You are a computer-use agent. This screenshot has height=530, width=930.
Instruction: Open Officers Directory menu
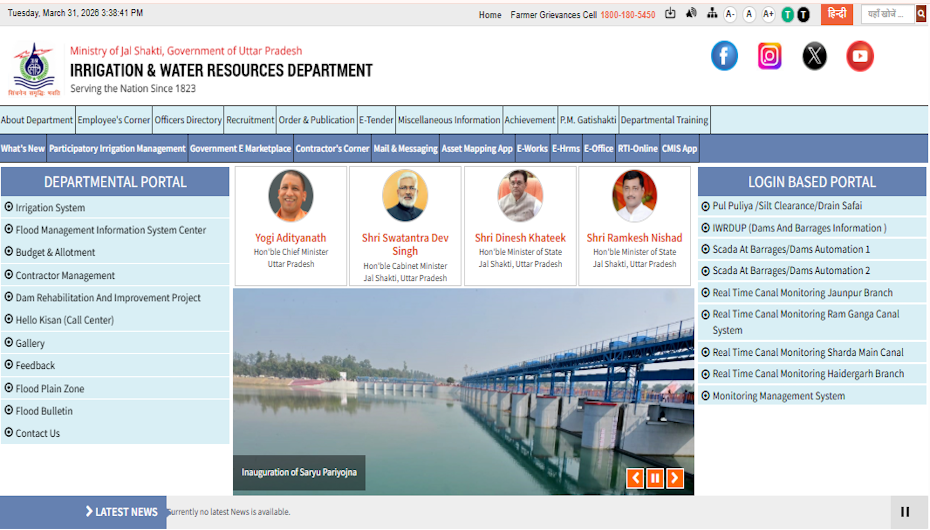[x=188, y=120]
